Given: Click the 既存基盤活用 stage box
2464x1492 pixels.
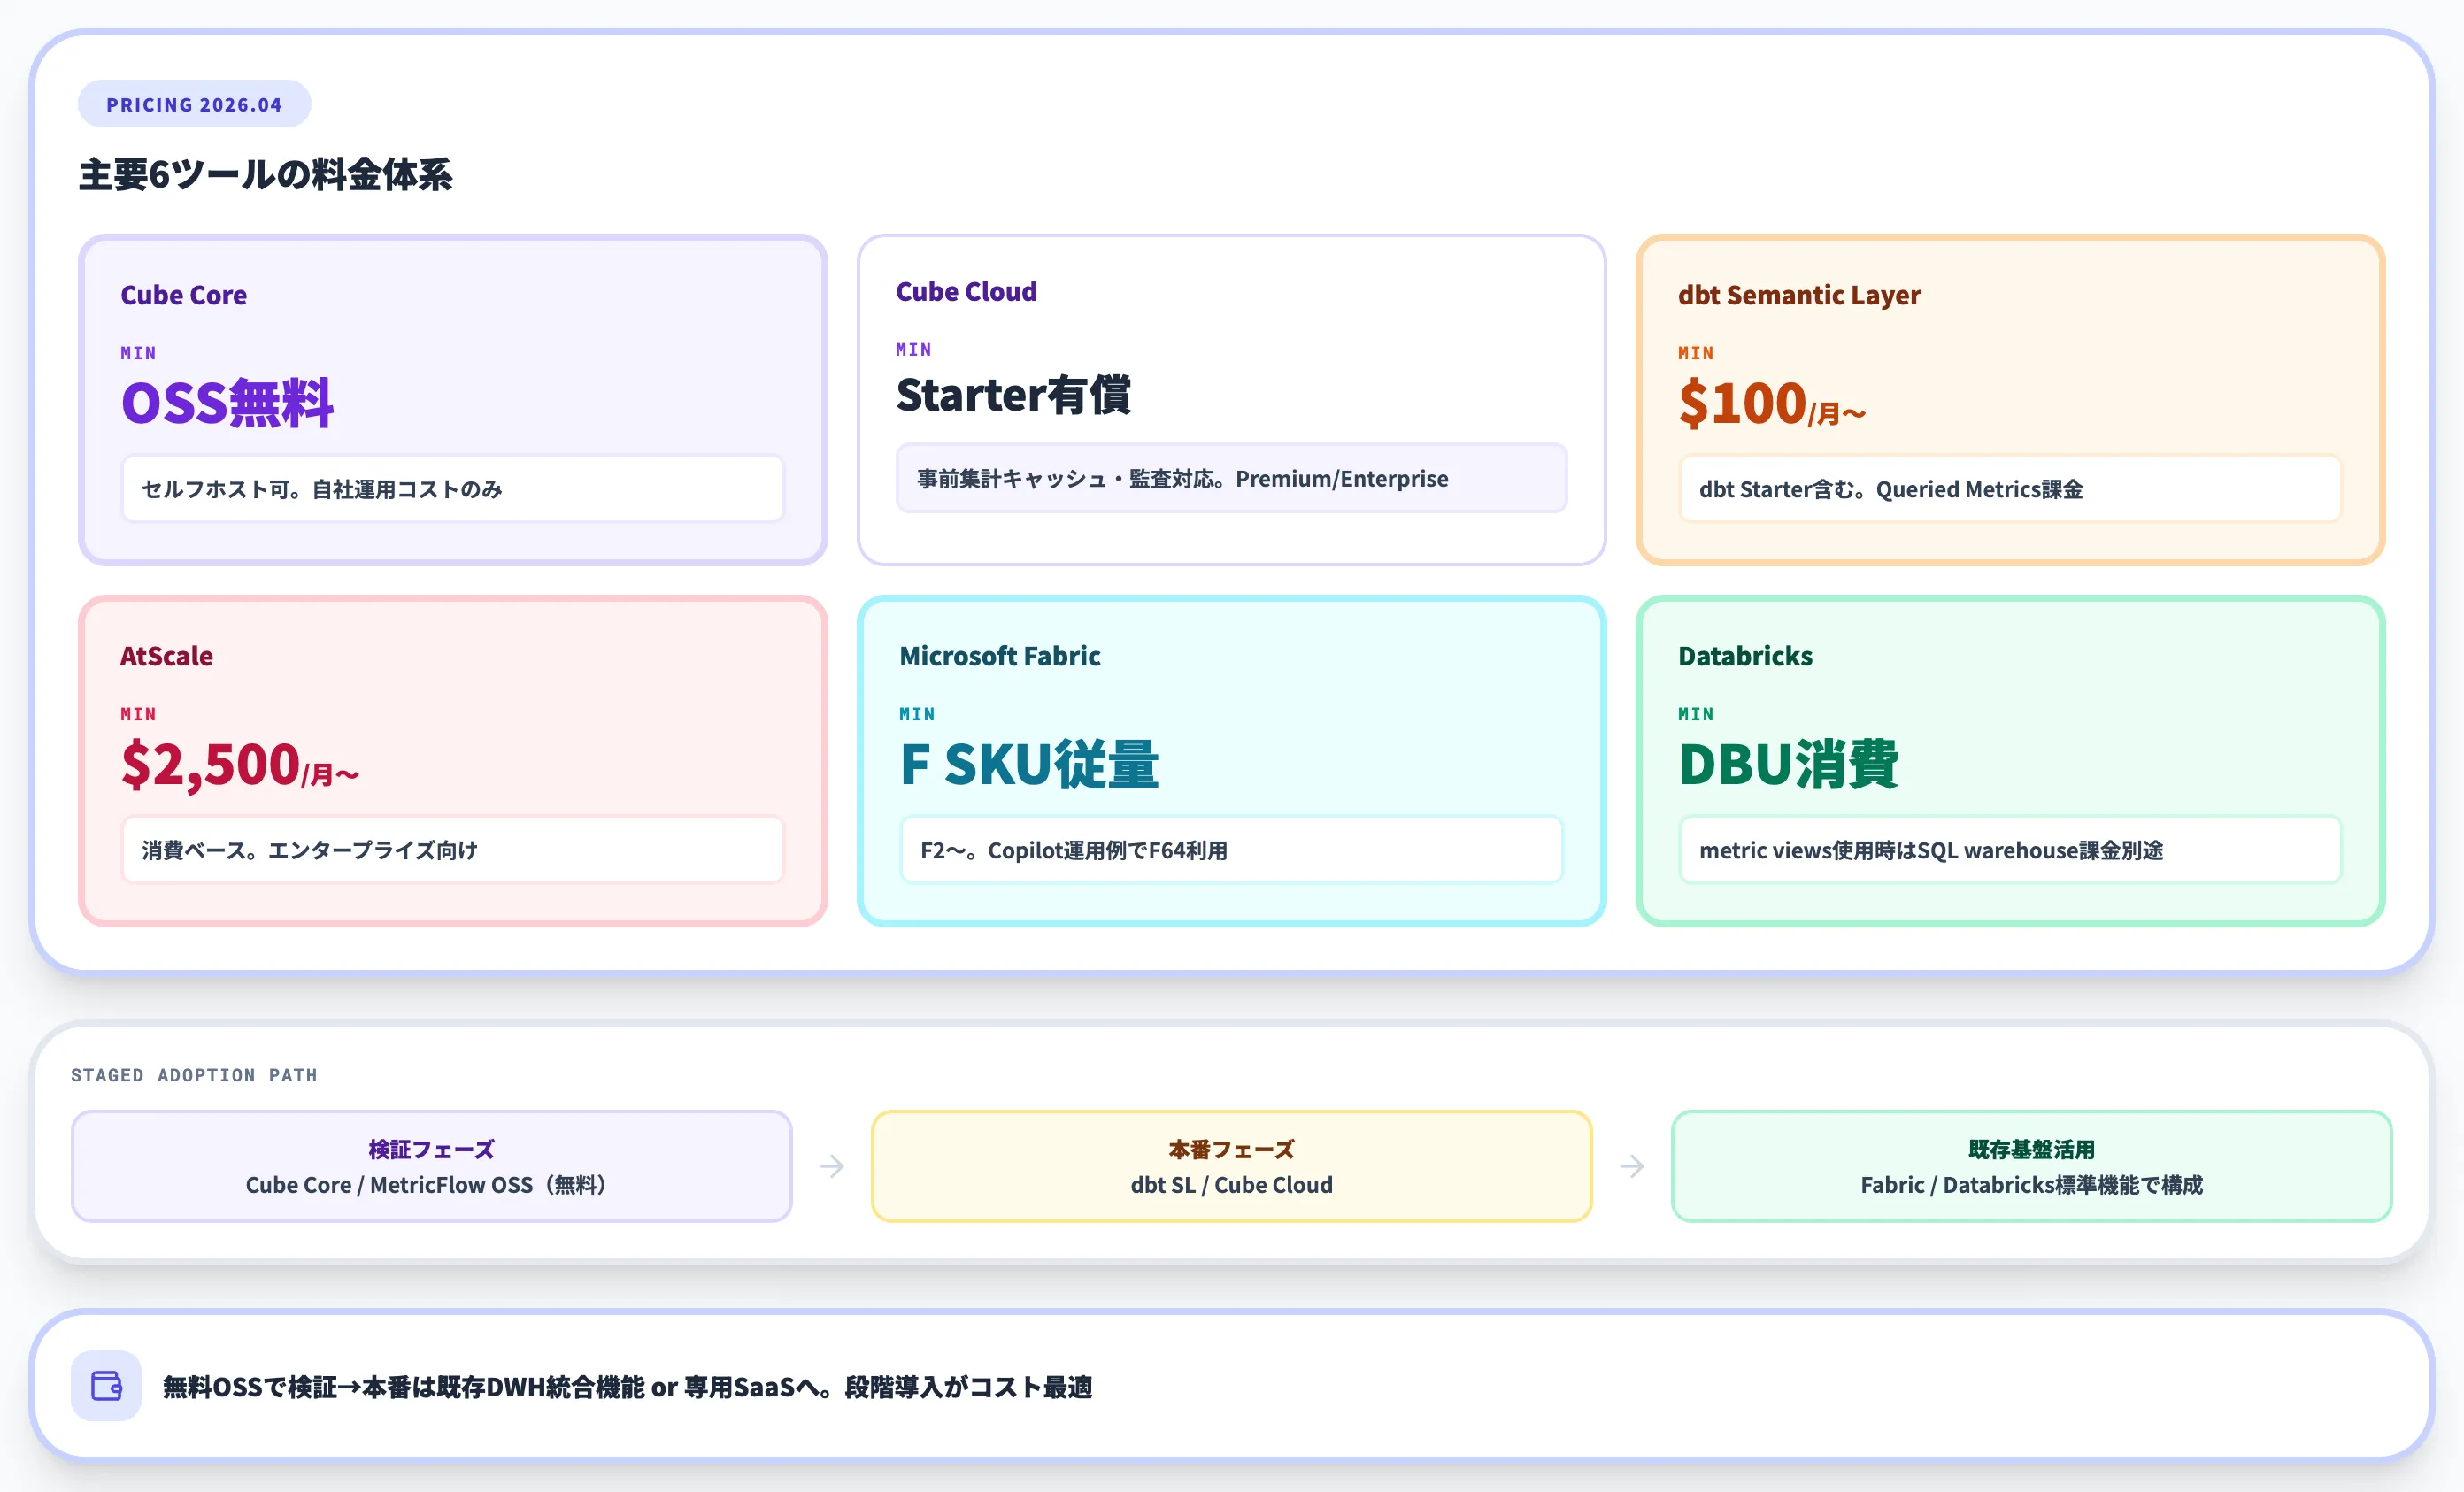Looking at the screenshot, I should (x=2031, y=1165).
